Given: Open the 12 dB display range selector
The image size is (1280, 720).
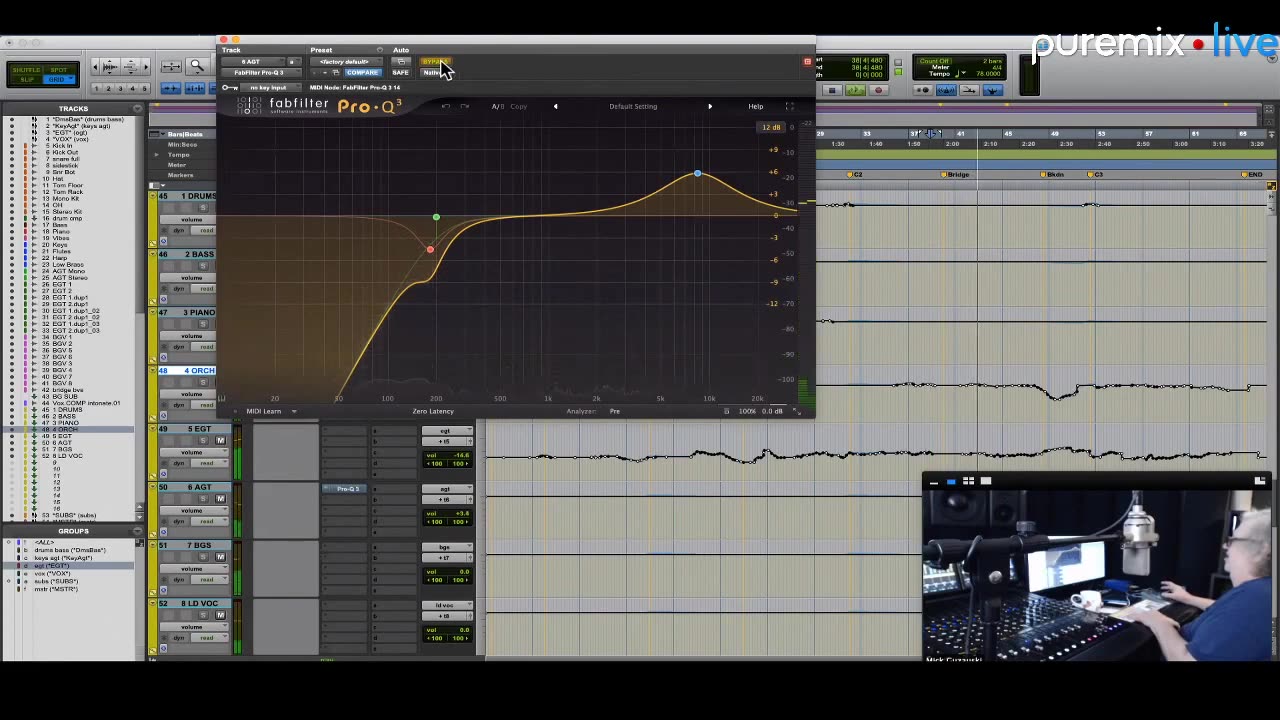Looking at the screenshot, I should (770, 127).
